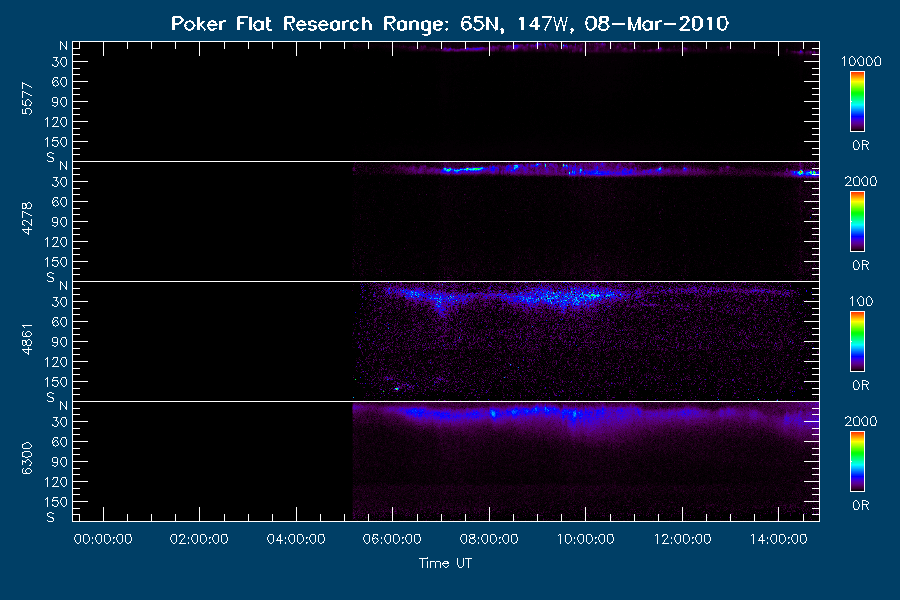Click the 0R label under 4861 colorbar

tap(861, 385)
